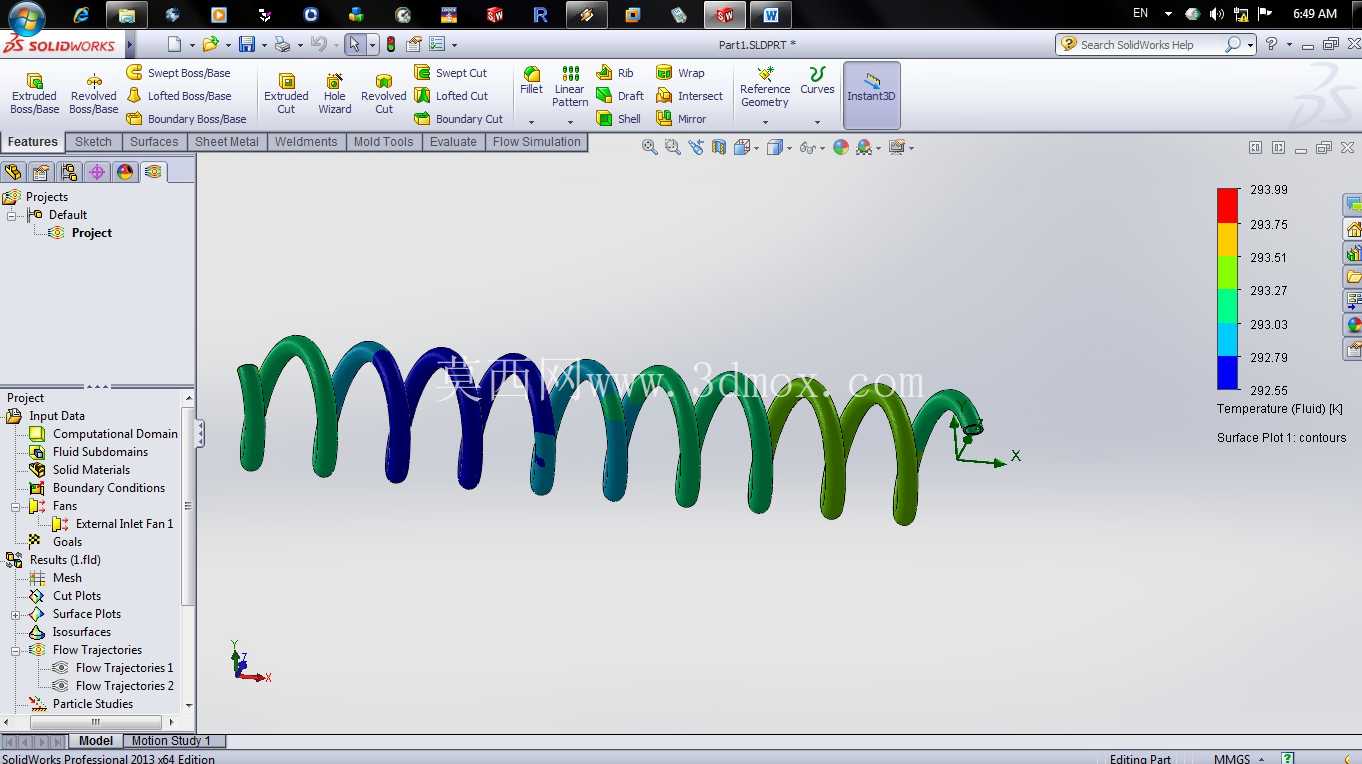The image size is (1362, 764).
Task: Select the Linear Pattern tool
Action: 570,87
